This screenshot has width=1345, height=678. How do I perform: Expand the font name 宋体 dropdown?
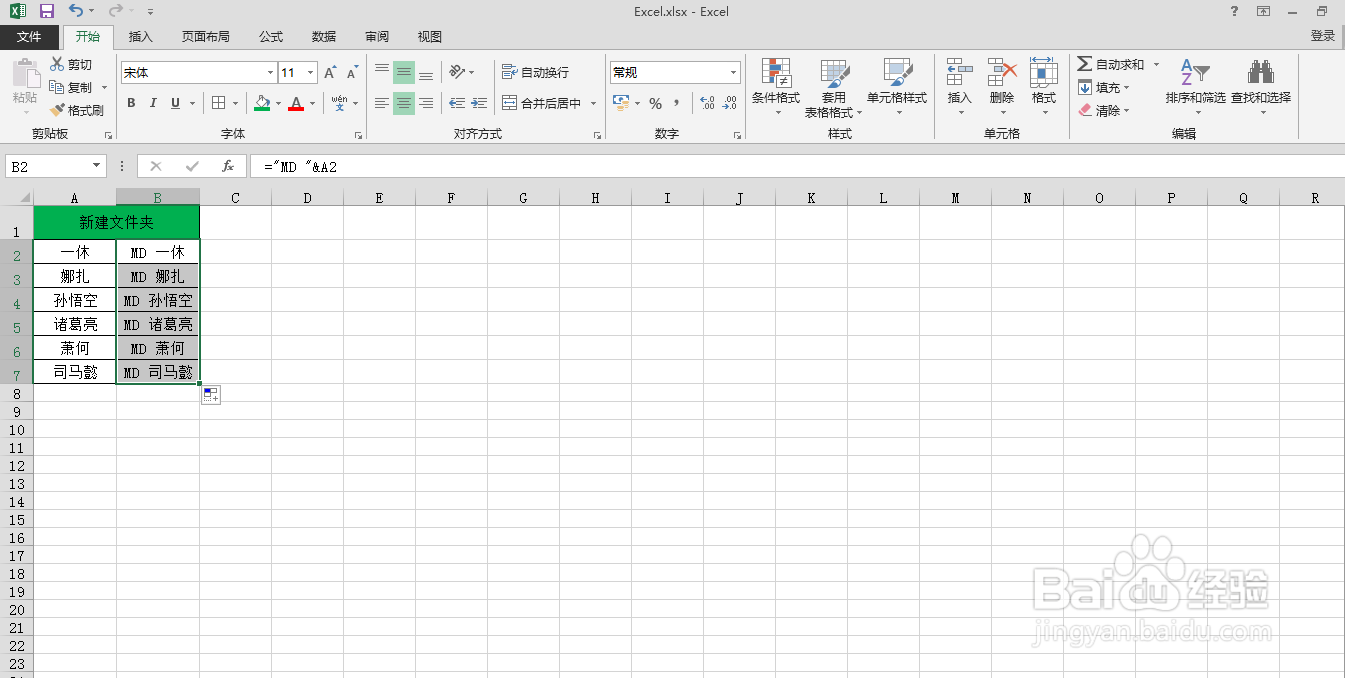(270, 73)
